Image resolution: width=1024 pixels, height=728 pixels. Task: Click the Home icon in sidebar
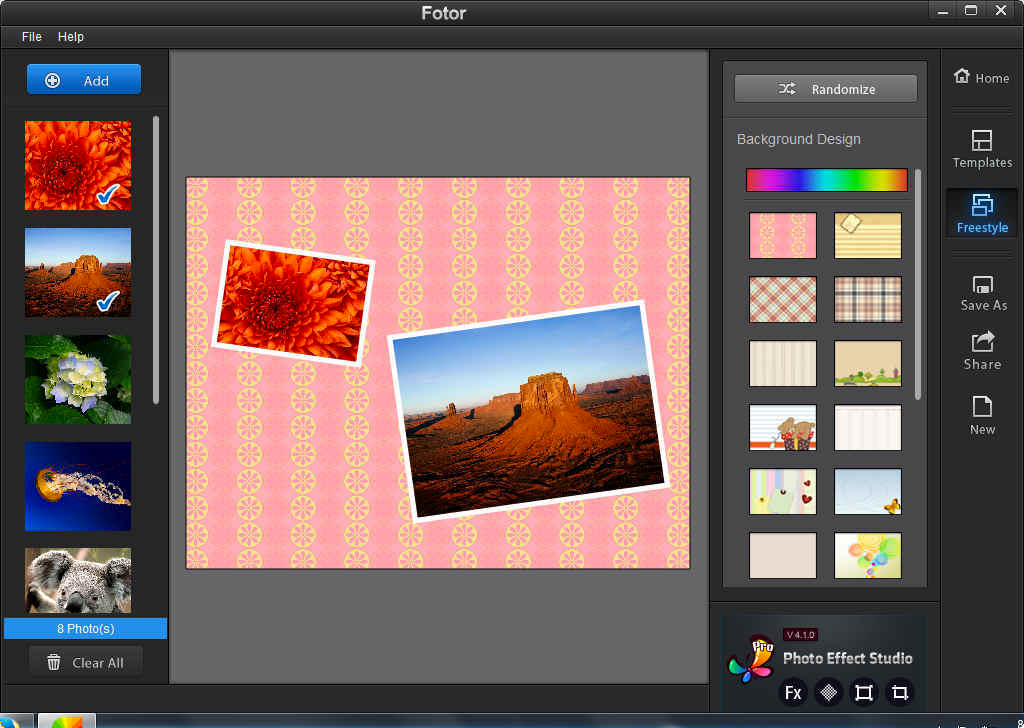962,77
